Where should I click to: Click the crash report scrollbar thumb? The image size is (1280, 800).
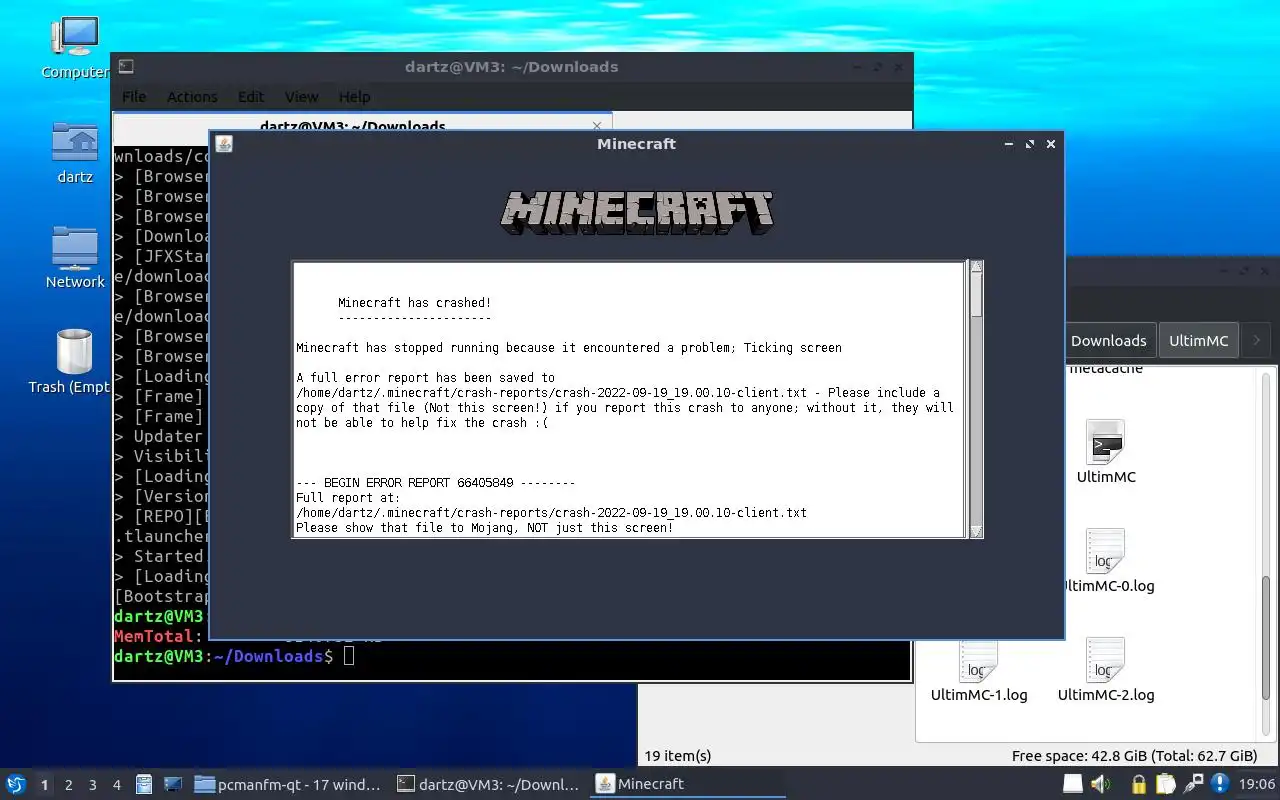pyautogui.click(x=977, y=296)
